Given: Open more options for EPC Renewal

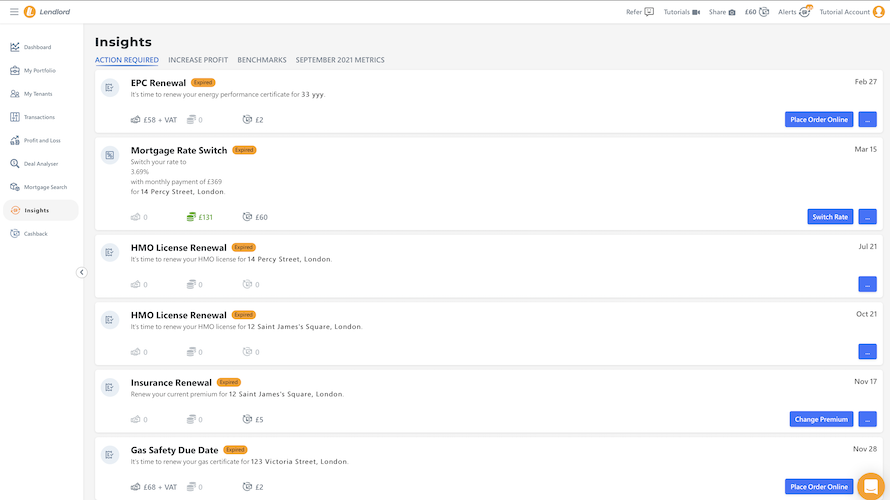Looking at the screenshot, I should (867, 119).
